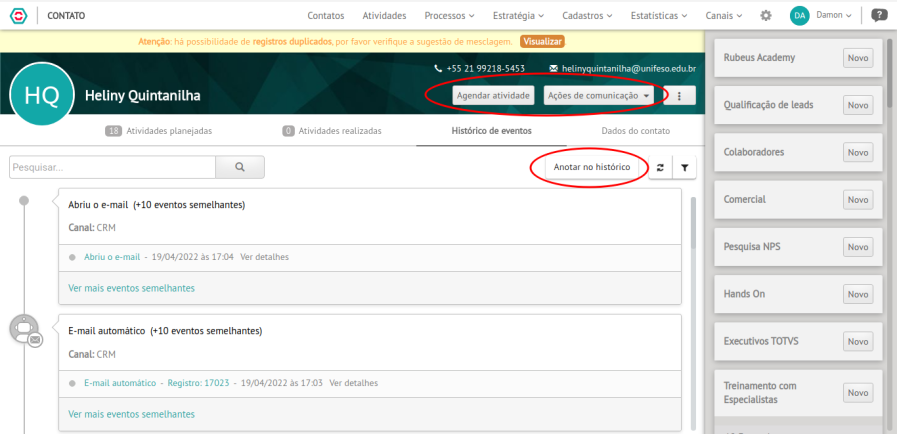Click Novo for Hands On
This screenshot has width=897, height=434.
pyautogui.click(x=858, y=294)
